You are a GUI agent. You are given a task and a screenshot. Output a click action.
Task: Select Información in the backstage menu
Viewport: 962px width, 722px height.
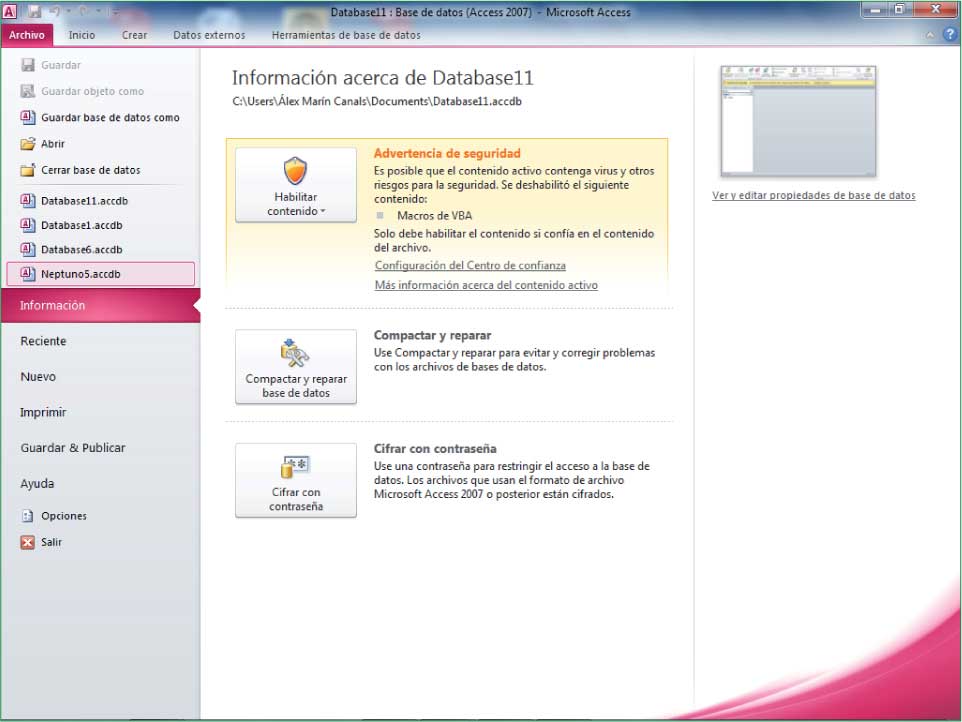[x=101, y=305]
